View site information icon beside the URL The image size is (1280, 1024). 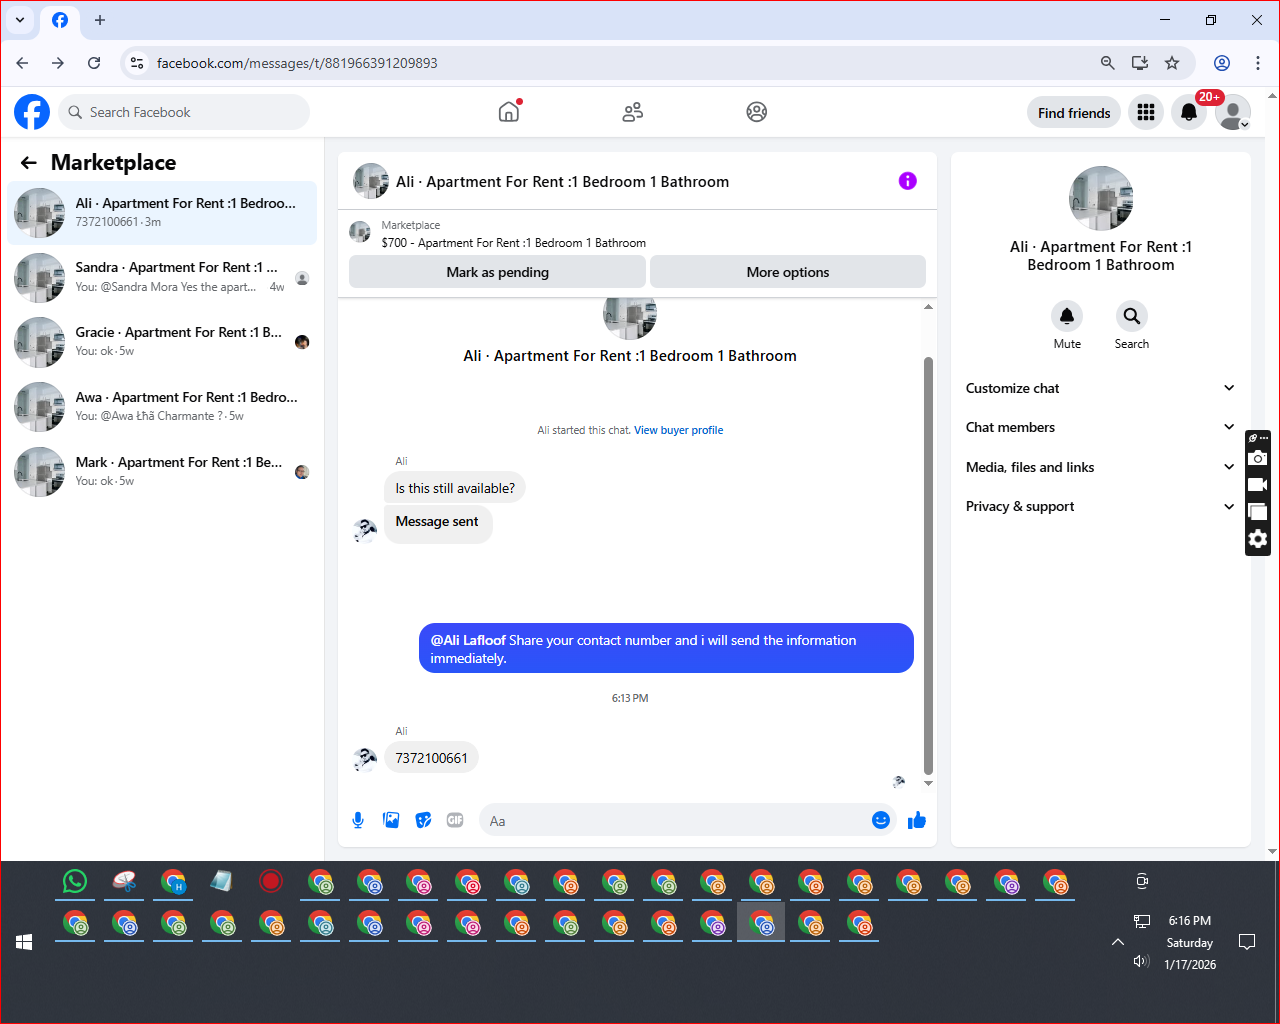[x=138, y=63]
